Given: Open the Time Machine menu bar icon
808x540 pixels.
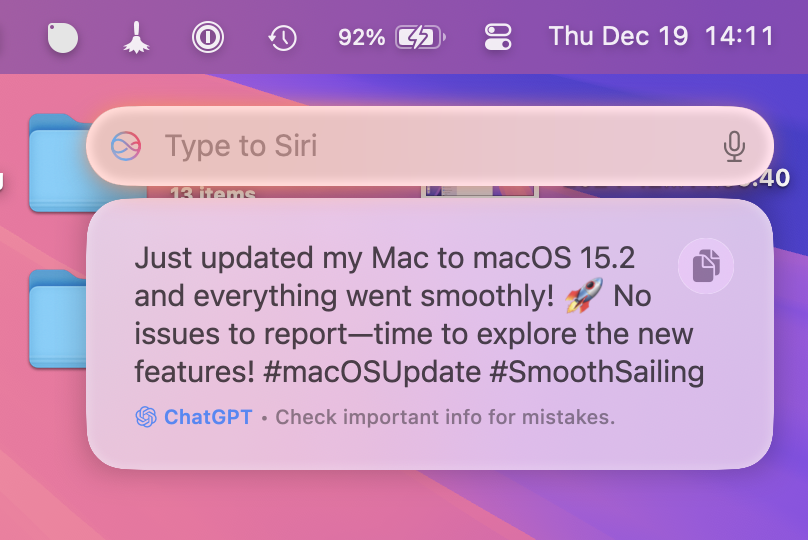Looking at the screenshot, I should pos(282,38).
